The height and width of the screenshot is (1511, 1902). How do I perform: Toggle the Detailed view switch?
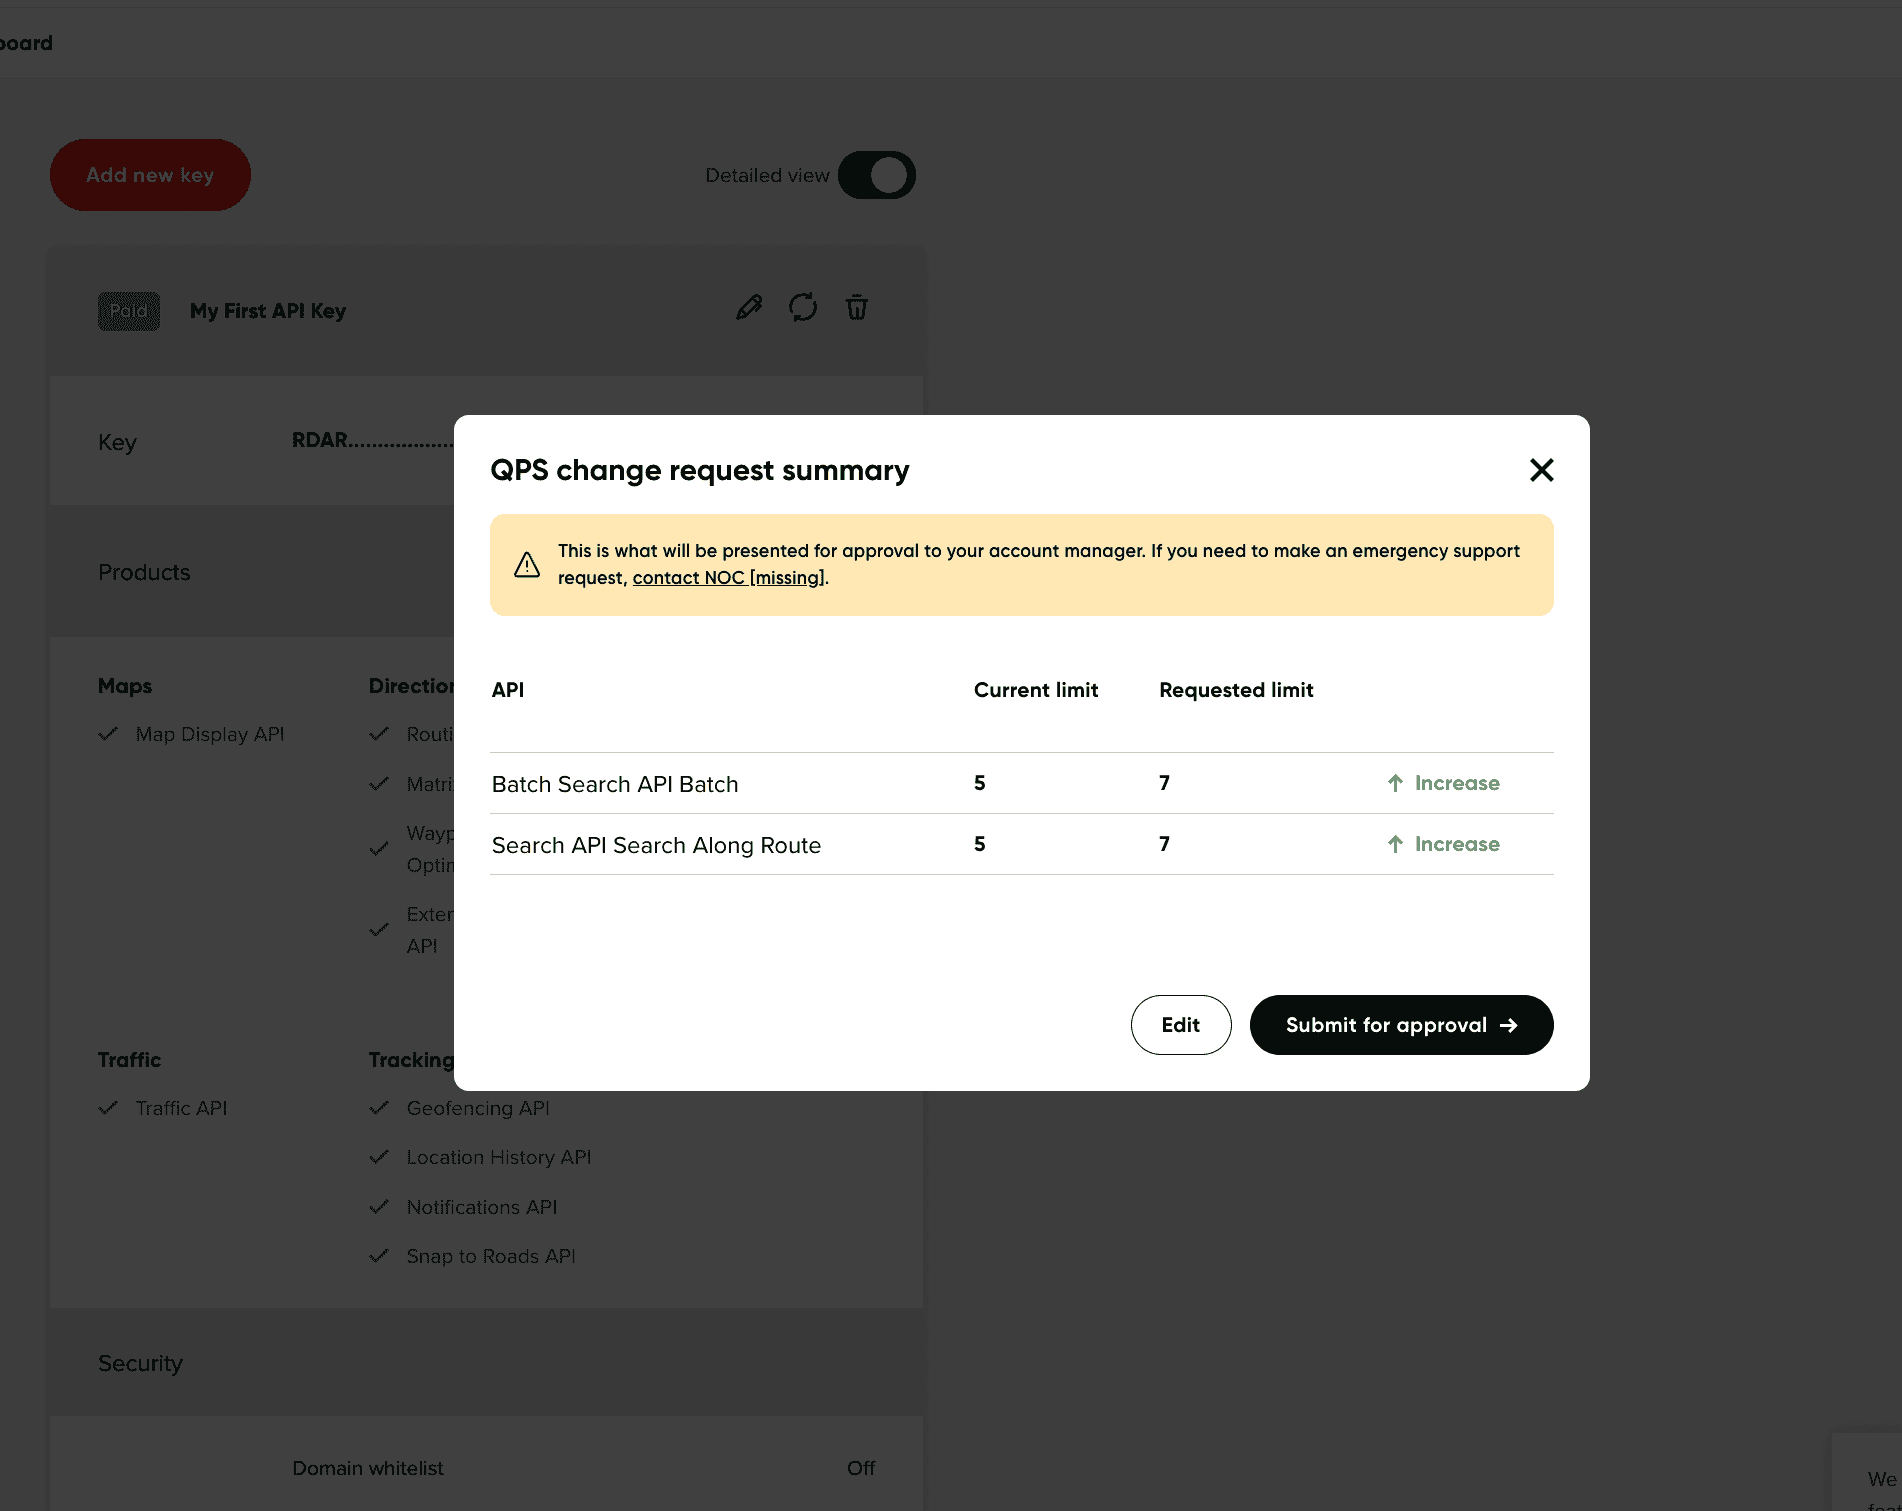876,175
